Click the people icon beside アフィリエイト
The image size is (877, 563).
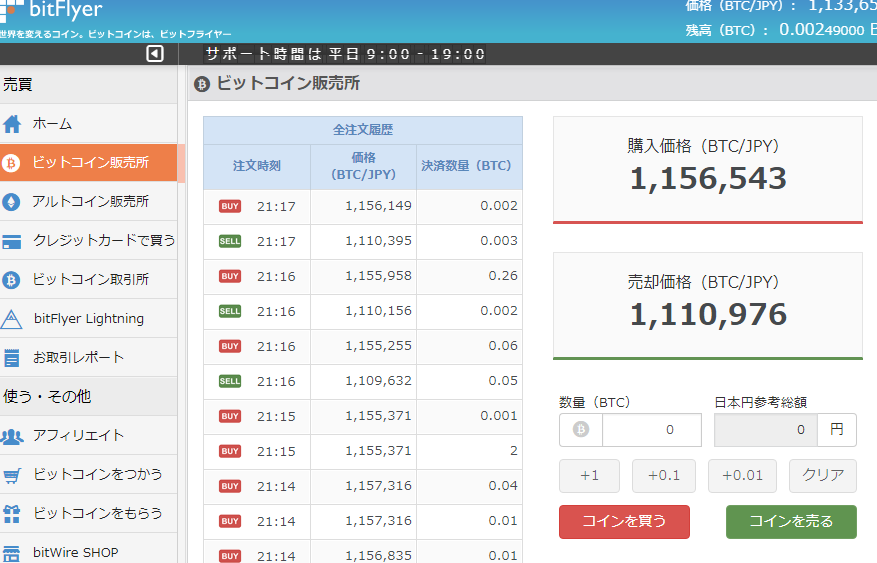point(12,436)
